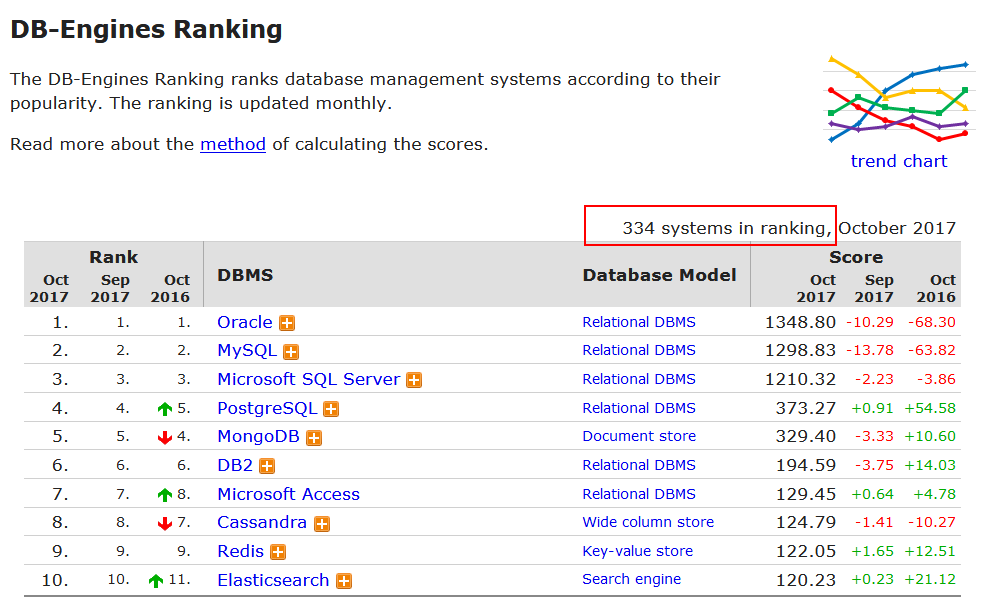Click the '334 systems in ranking' text
Screen dimensions: 984x602
click(727, 228)
